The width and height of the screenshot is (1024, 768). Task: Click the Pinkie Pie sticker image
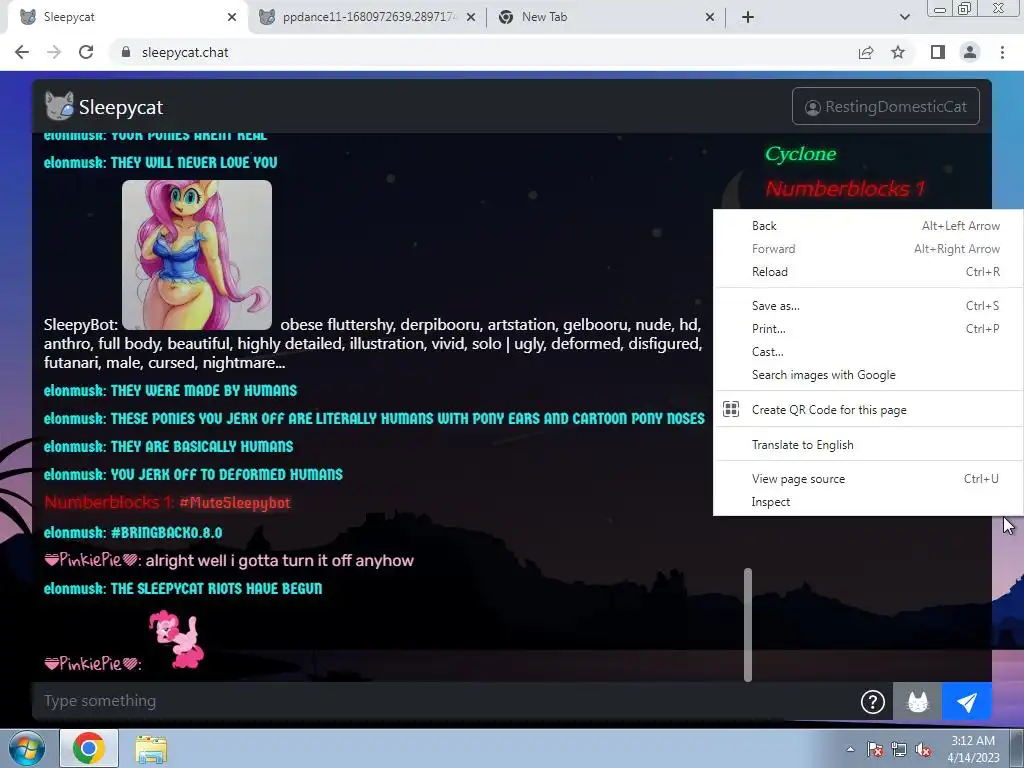[x=176, y=640]
